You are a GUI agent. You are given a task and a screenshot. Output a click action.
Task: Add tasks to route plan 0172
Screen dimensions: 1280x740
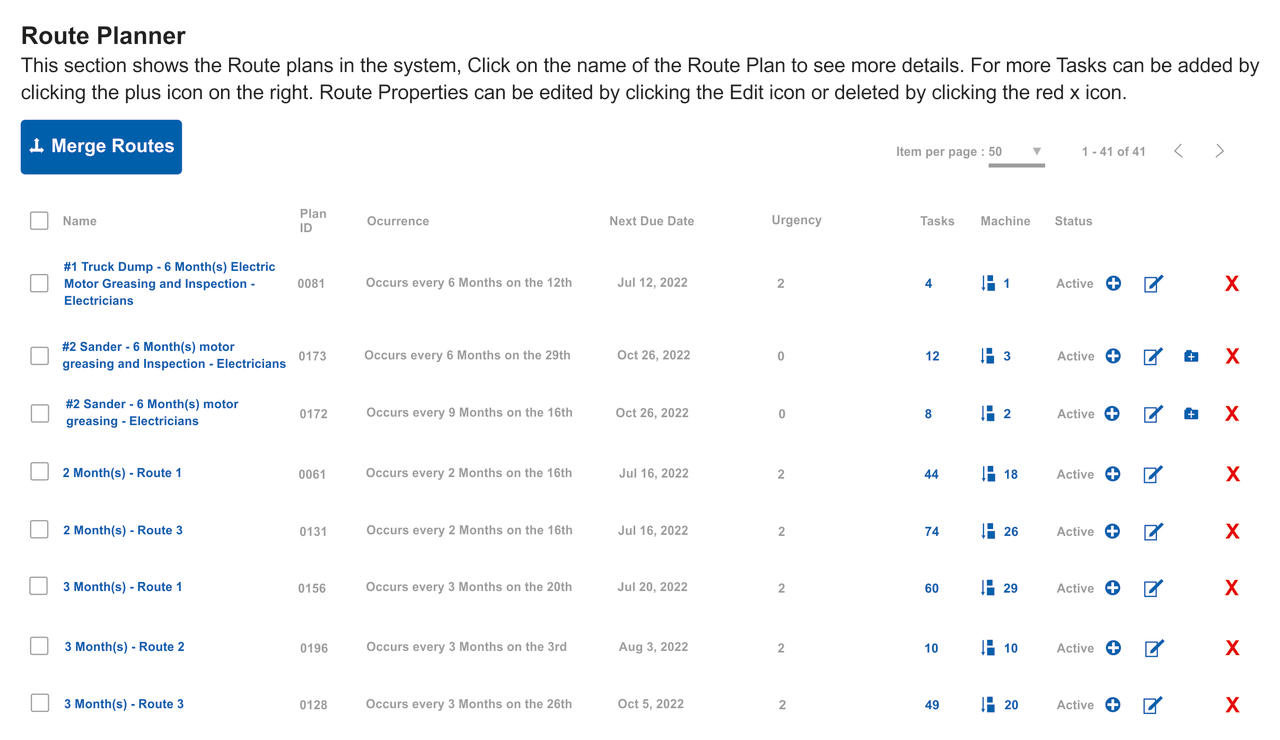[1112, 413]
